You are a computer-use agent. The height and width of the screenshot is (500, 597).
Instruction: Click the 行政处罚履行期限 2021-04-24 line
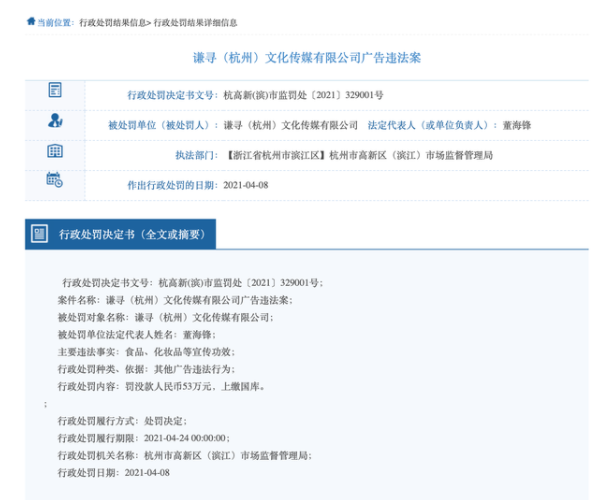144,438
